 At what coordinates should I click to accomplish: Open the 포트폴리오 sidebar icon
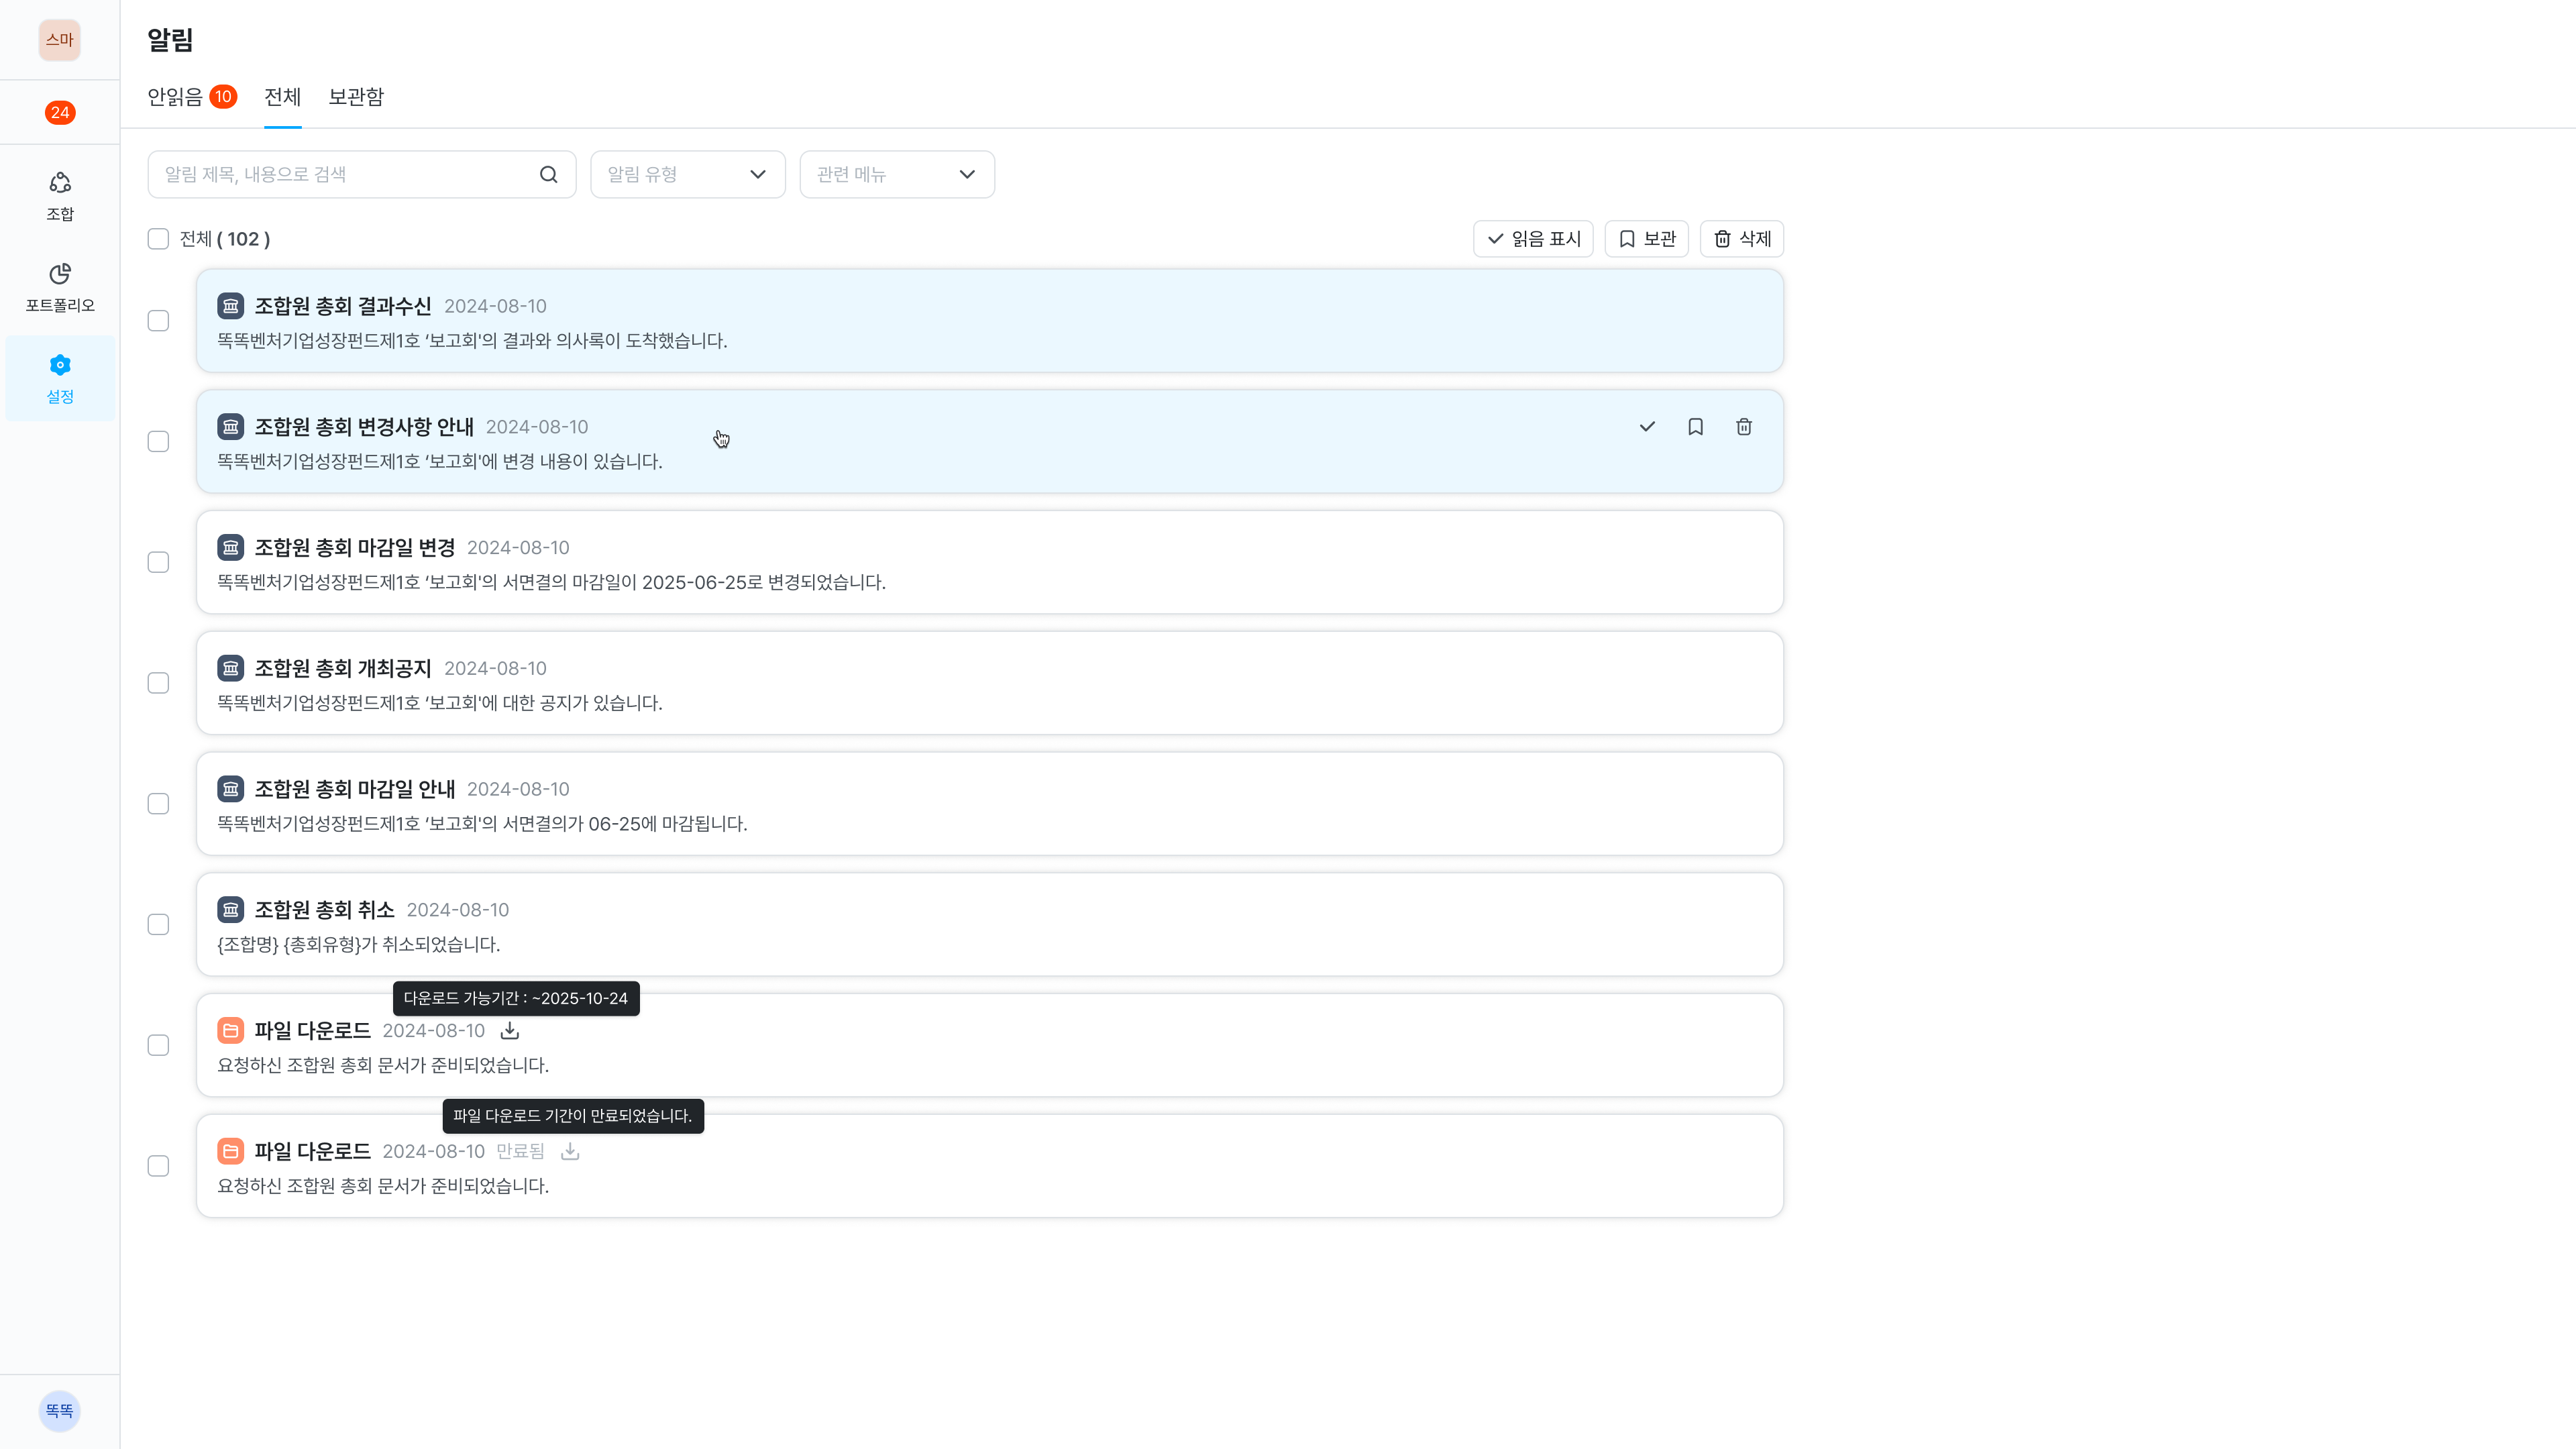[x=60, y=274]
